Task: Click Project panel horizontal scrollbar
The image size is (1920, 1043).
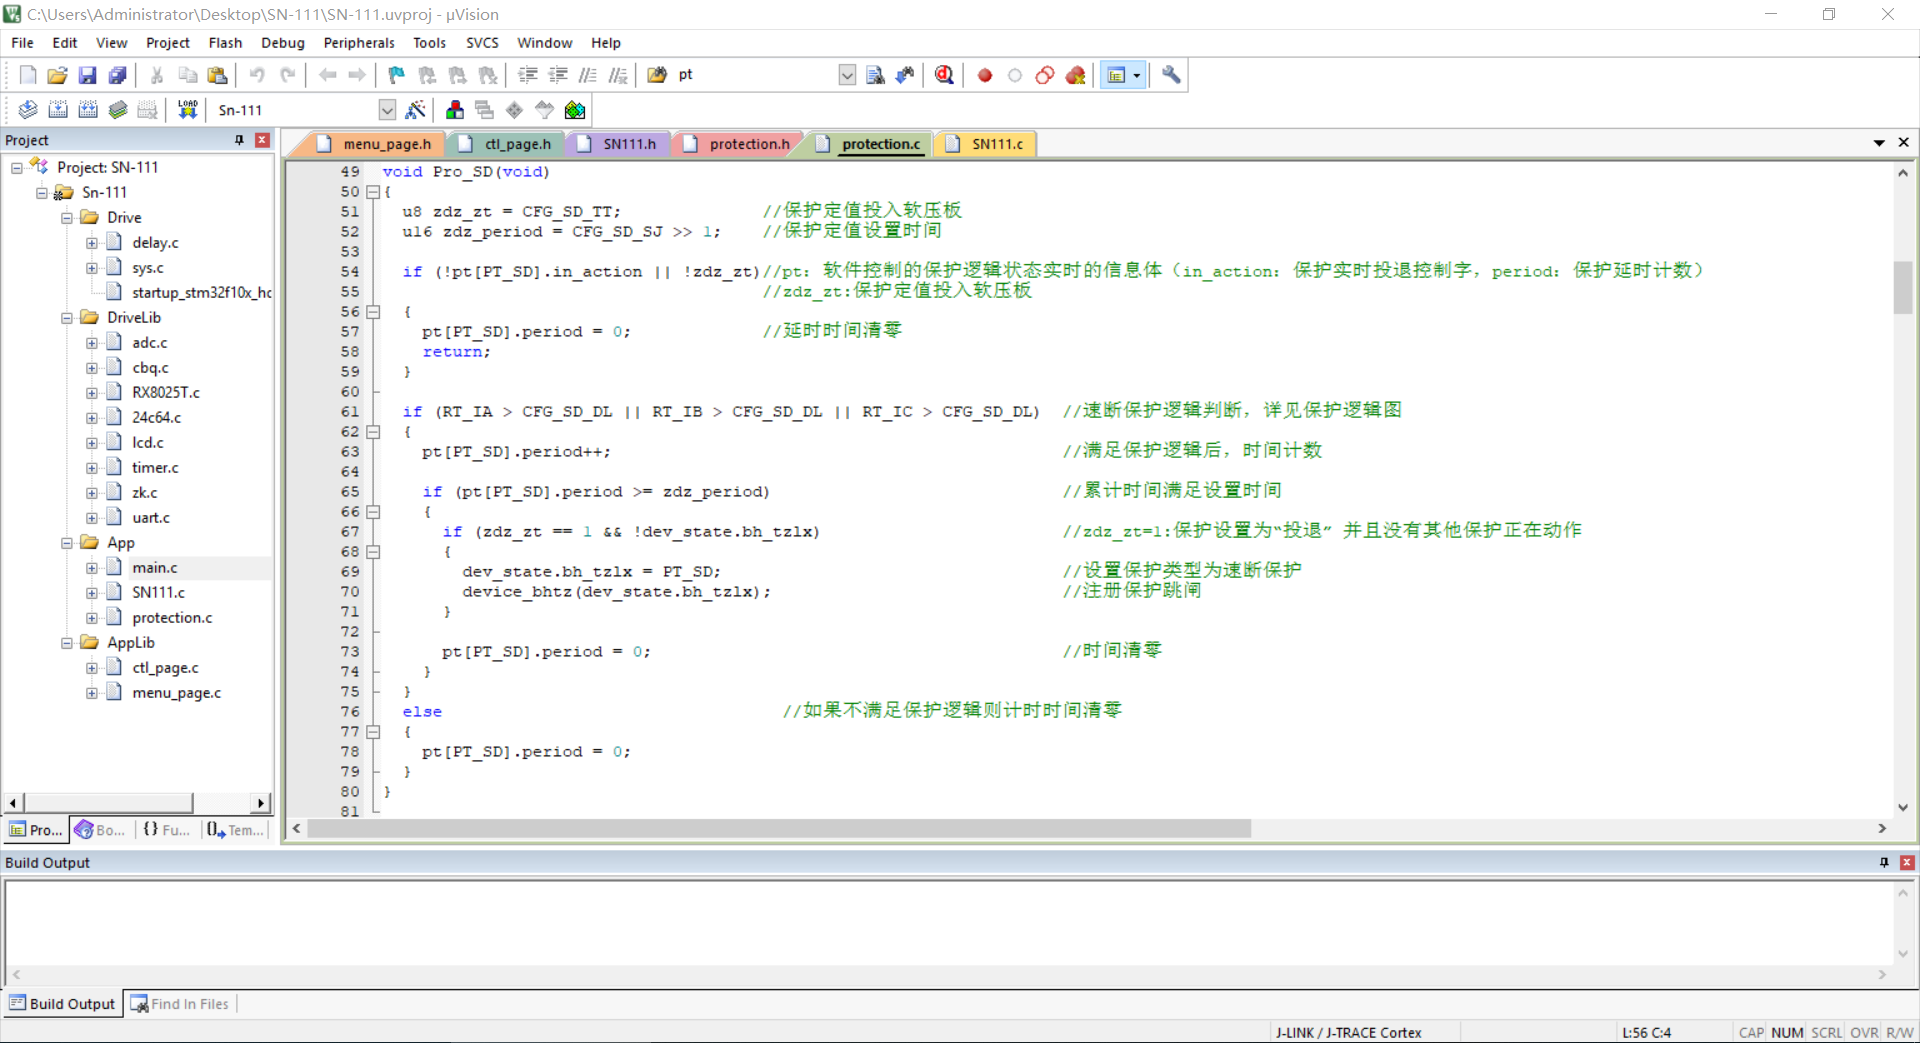Action: (x=108, y=803)
